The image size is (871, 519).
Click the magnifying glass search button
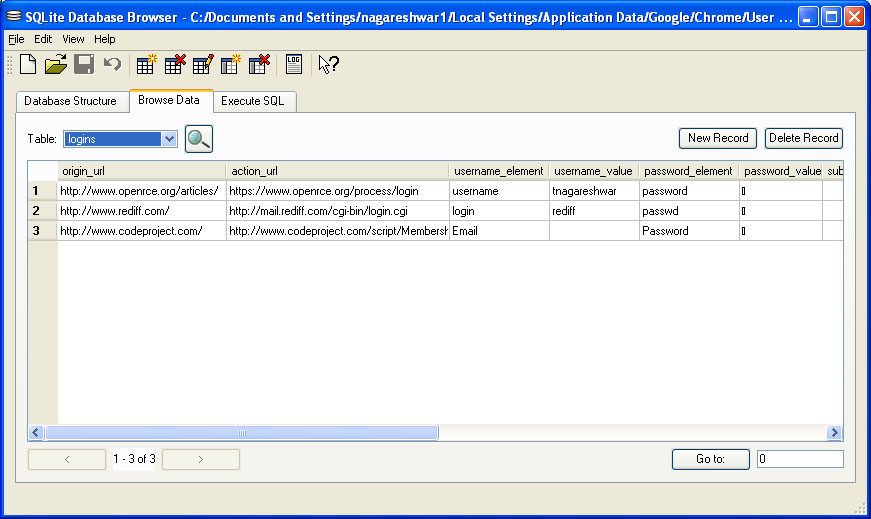199,139
